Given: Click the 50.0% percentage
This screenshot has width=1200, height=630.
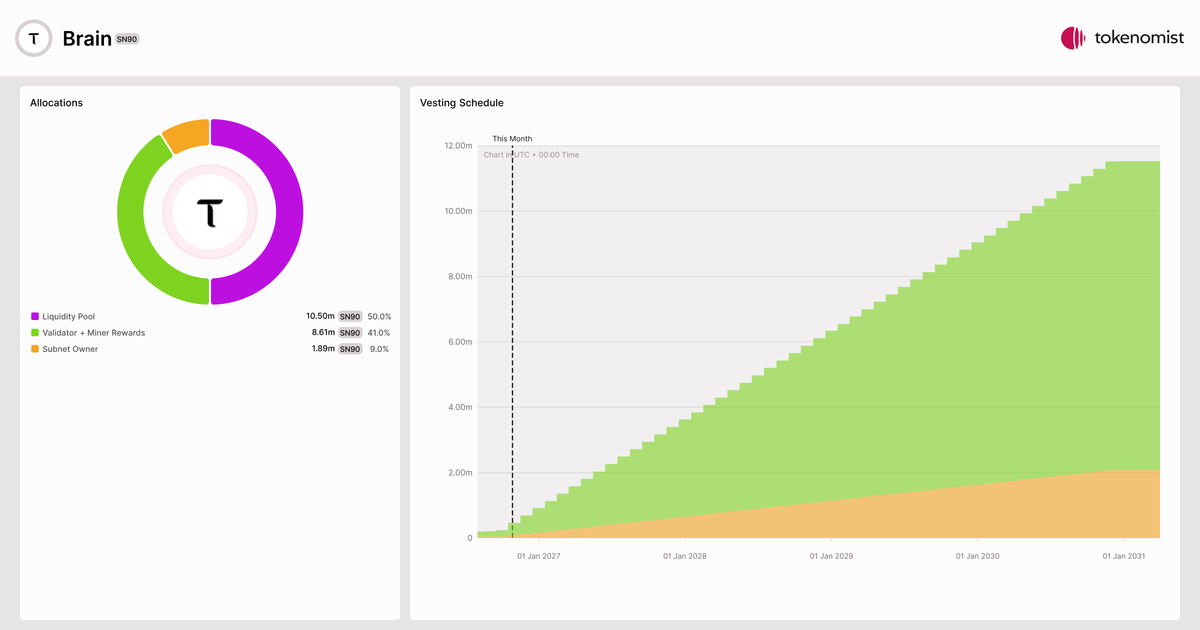Looking at the screenshot, I should point(379,316).
